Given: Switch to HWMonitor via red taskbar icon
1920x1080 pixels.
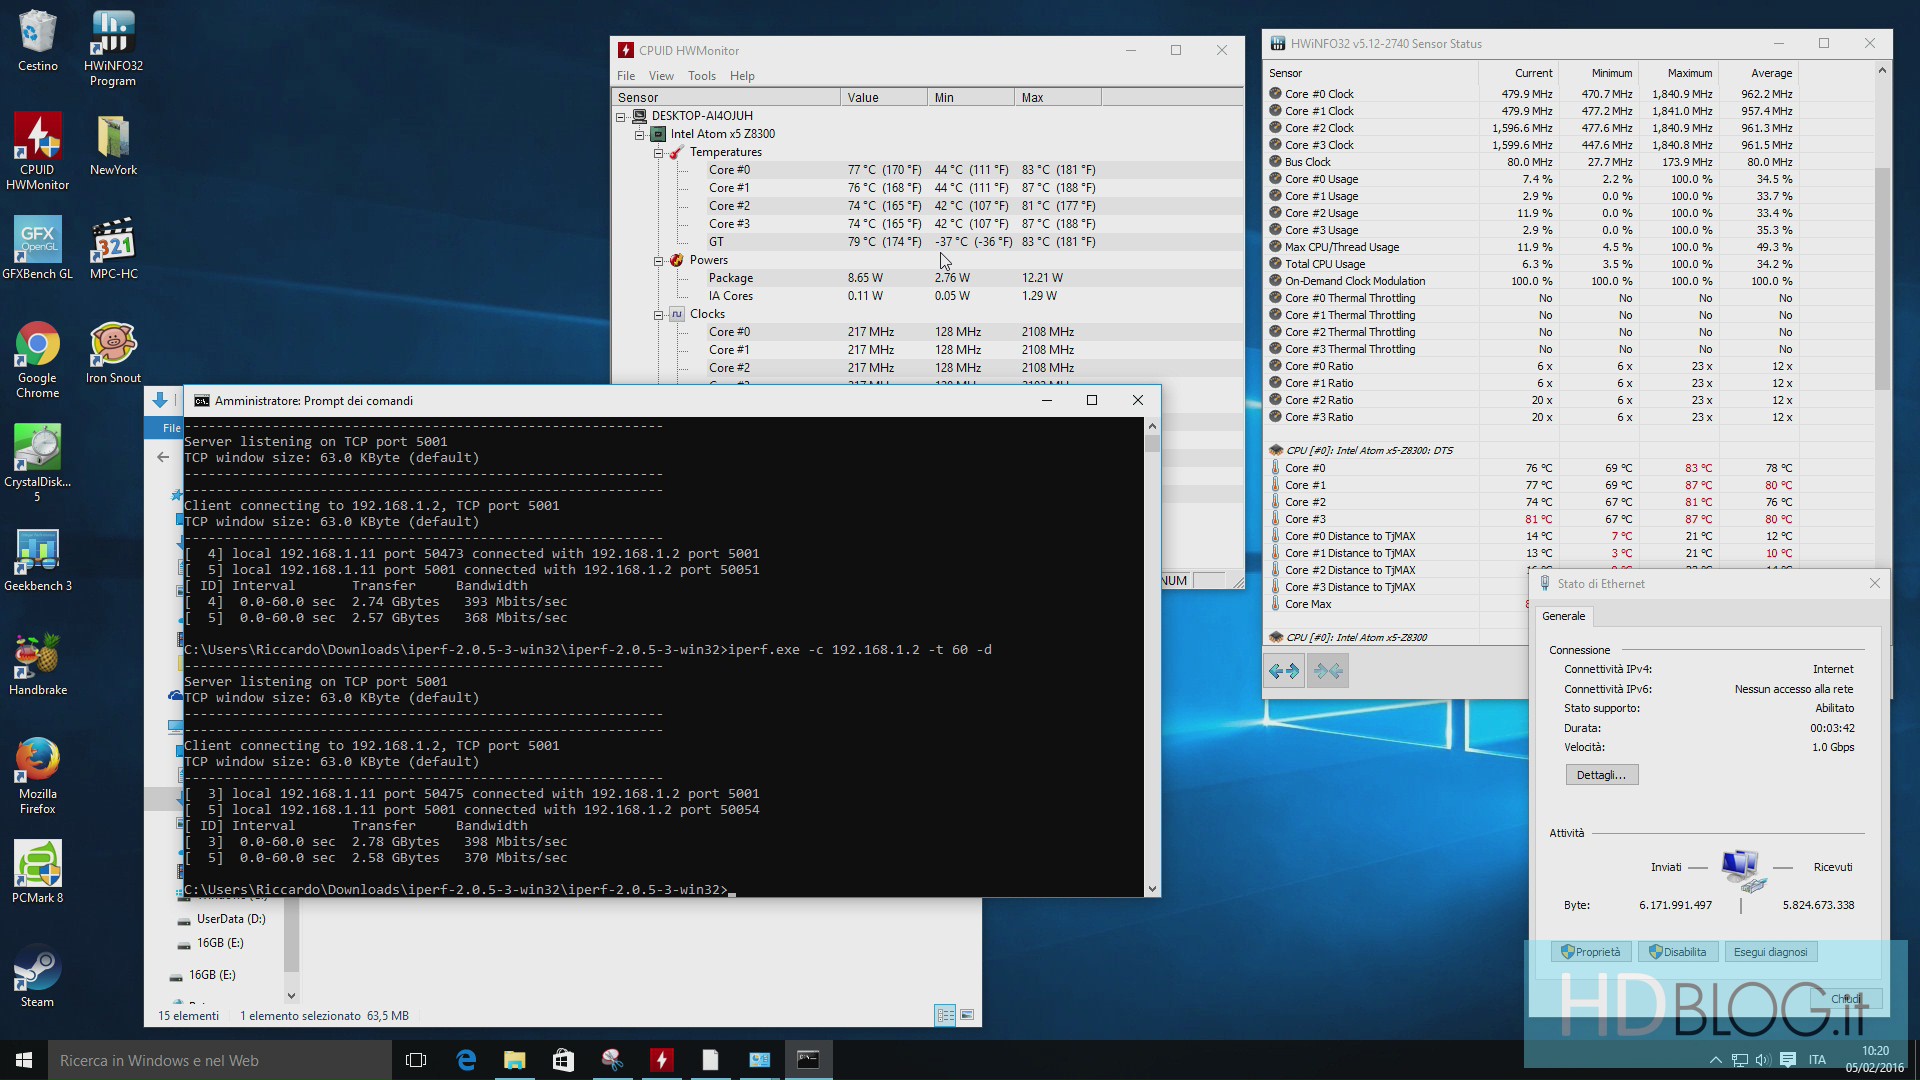Looking at the screenshot, I should click(x=661, y=1060).
